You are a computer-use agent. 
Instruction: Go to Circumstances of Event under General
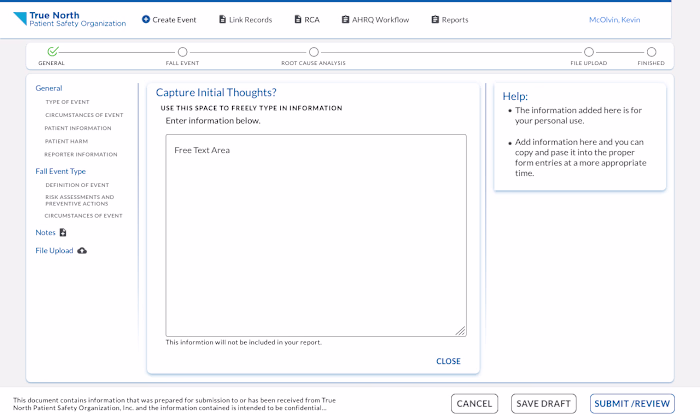point(84,115)
